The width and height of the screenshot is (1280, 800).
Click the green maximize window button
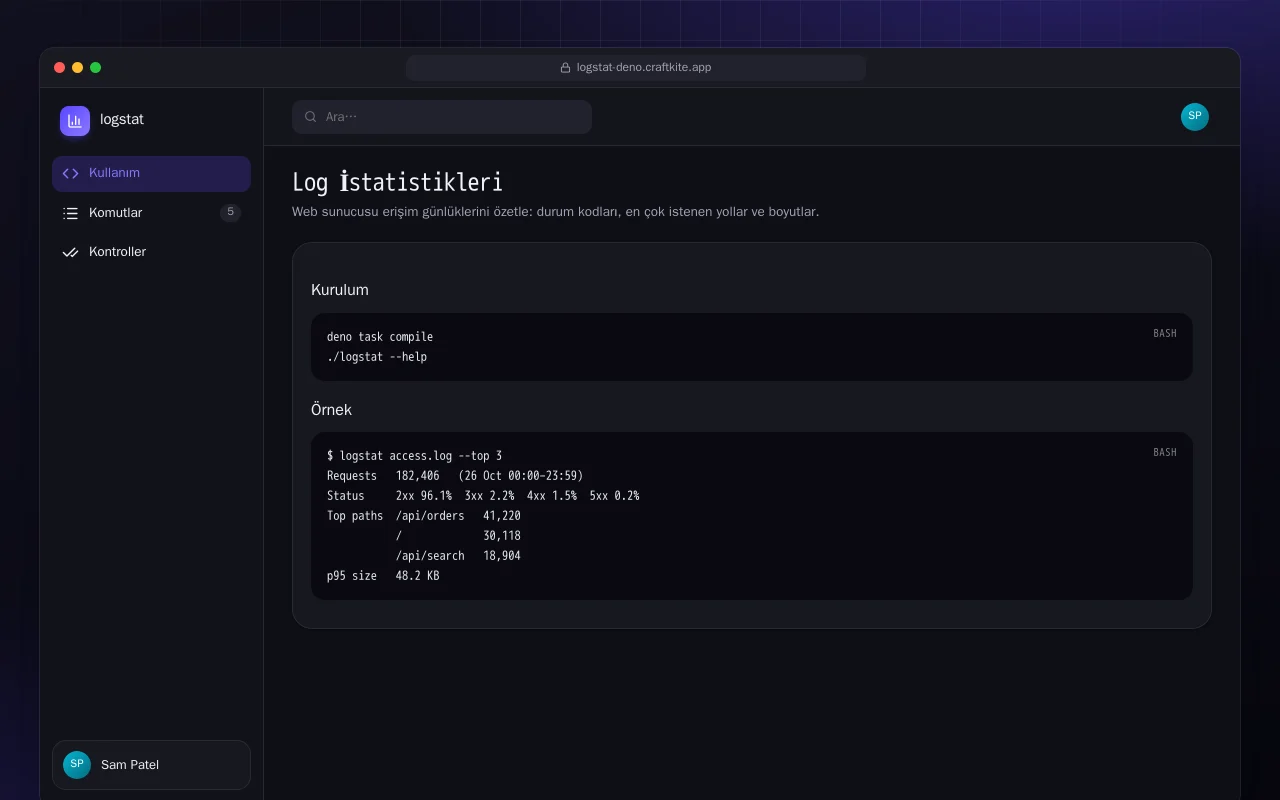tap(96, 68)
